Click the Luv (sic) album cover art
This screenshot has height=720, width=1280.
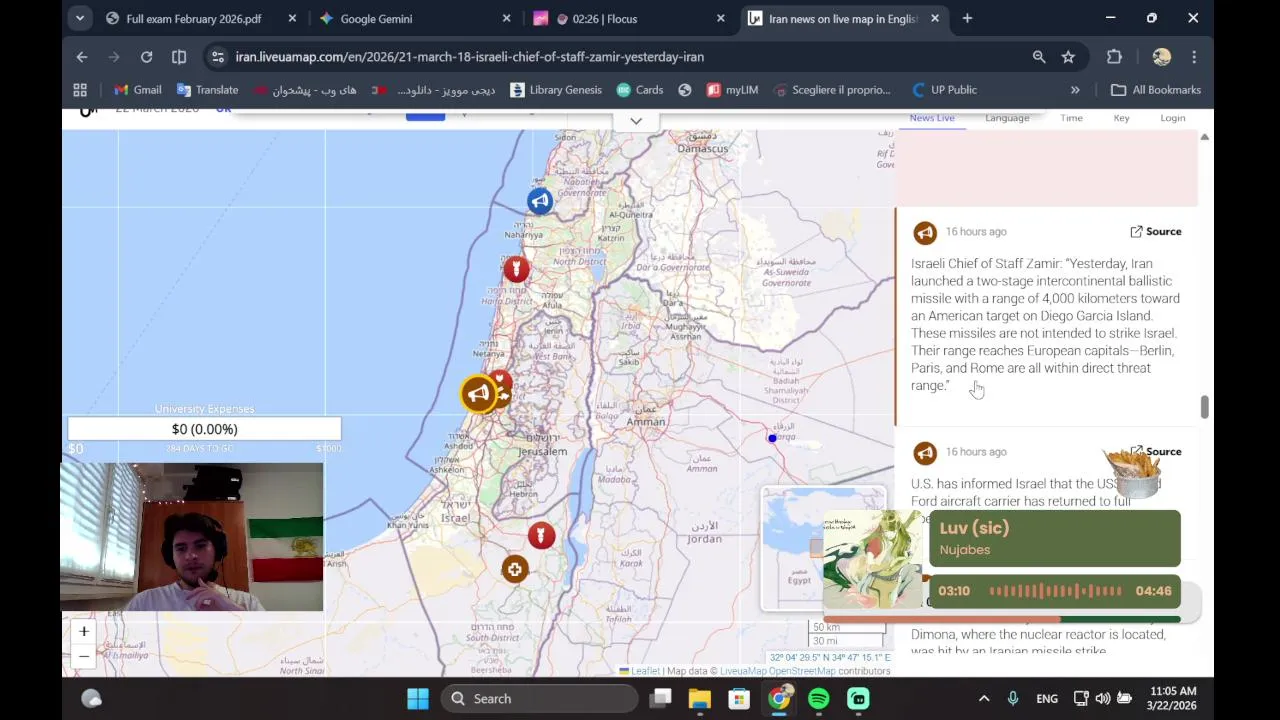click(x=875, y=559)
